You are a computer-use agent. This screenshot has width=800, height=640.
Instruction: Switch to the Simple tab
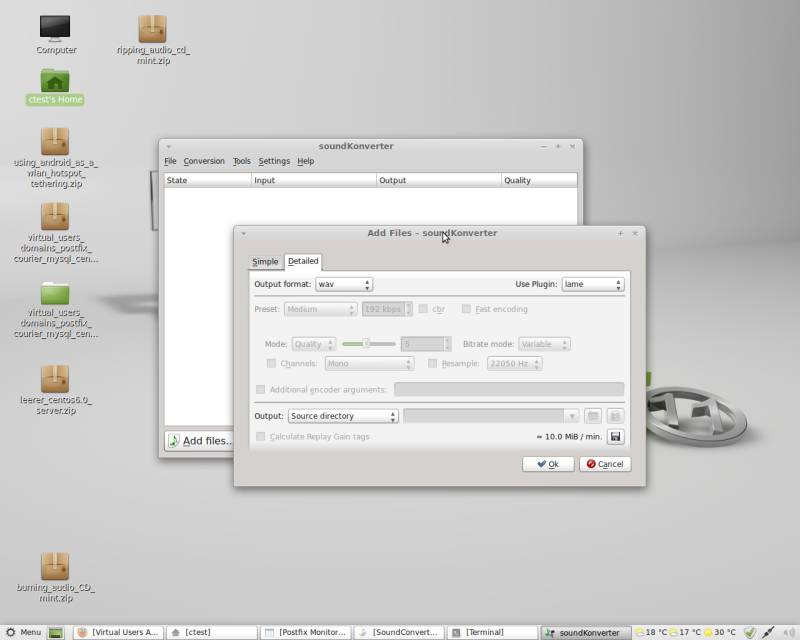265,262
